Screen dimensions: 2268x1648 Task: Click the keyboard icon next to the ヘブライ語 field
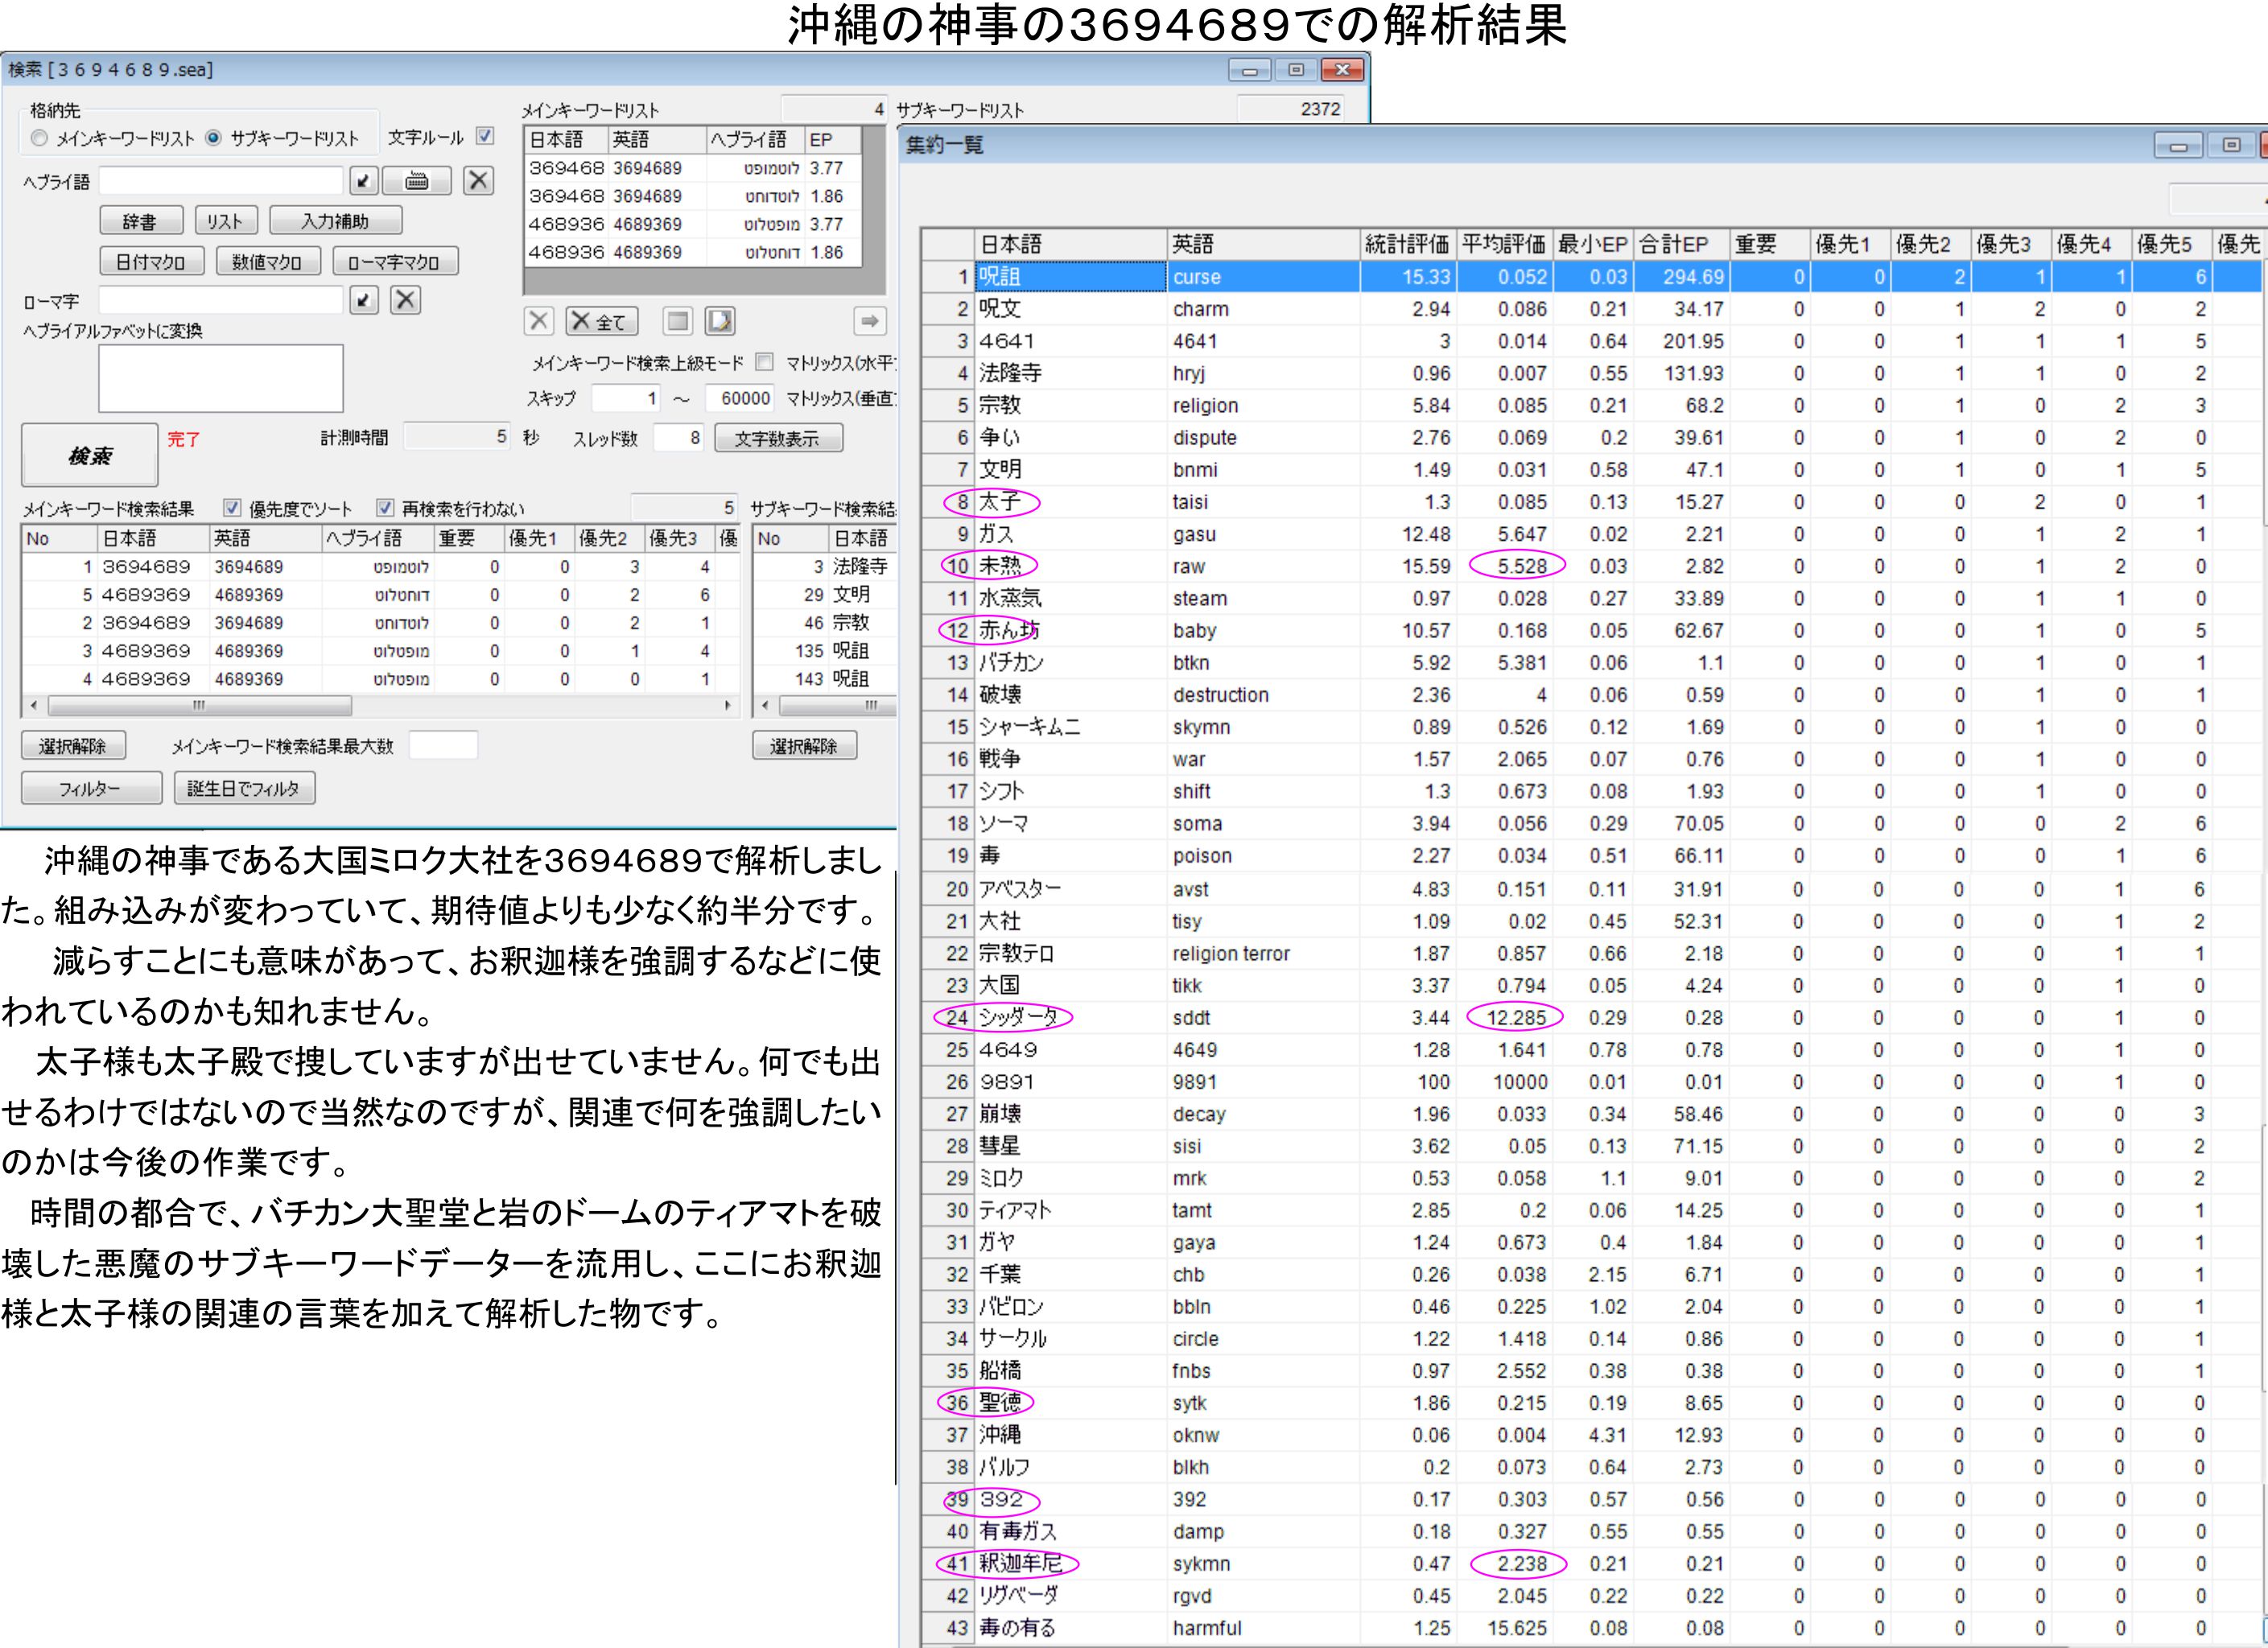(417, 181)
